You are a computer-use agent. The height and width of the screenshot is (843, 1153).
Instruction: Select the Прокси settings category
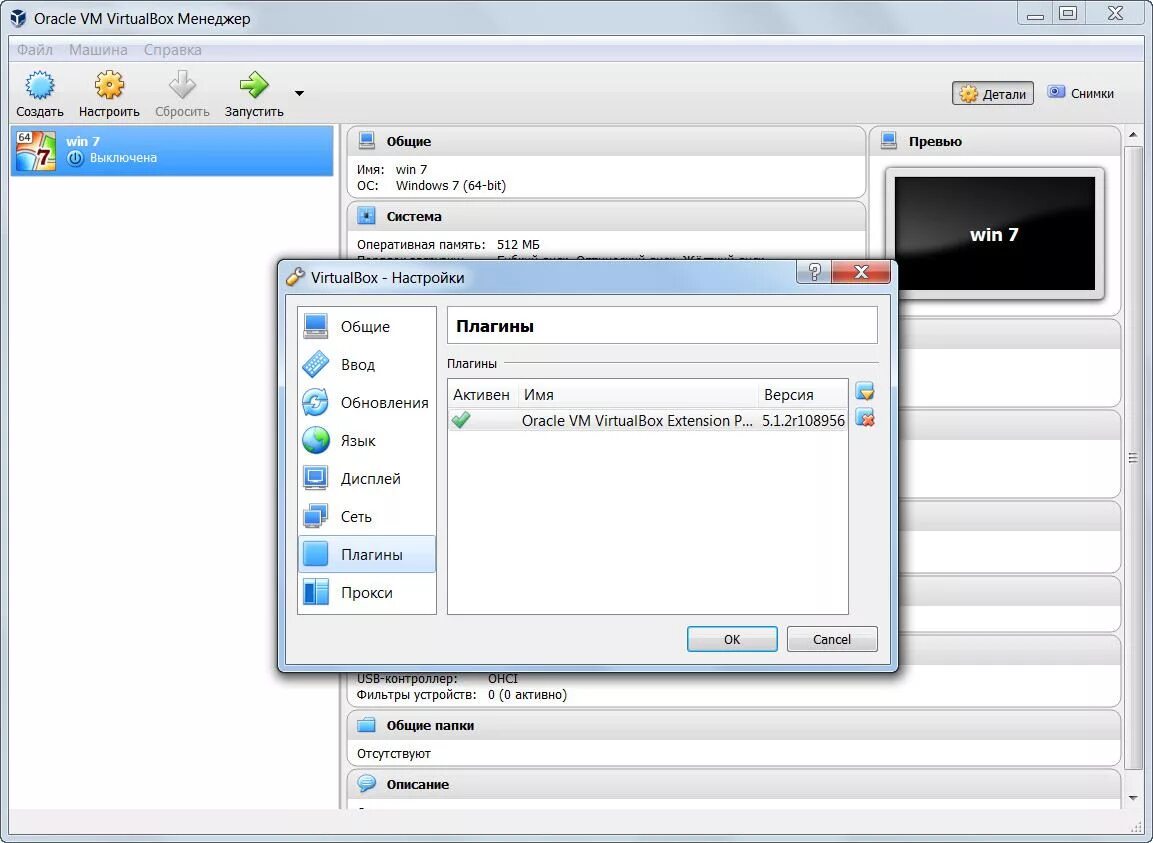367,592
